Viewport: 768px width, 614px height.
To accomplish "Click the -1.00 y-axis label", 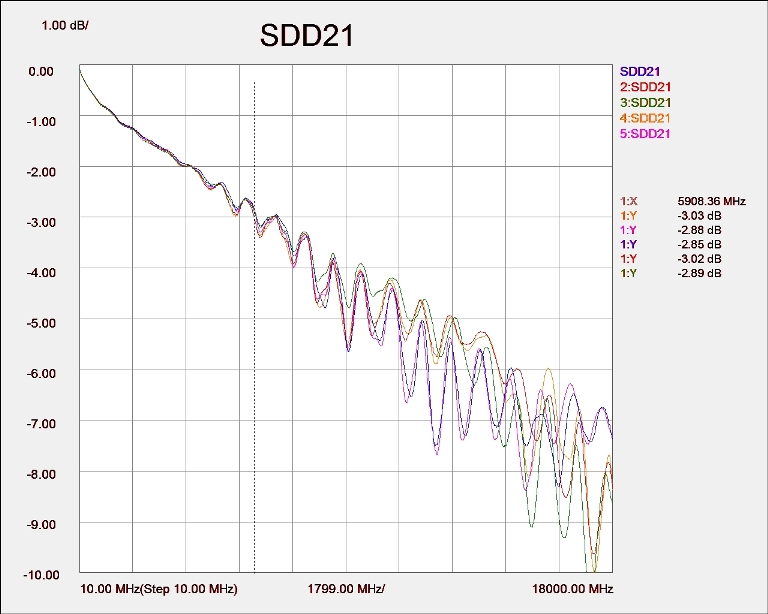I will [41, 121].
